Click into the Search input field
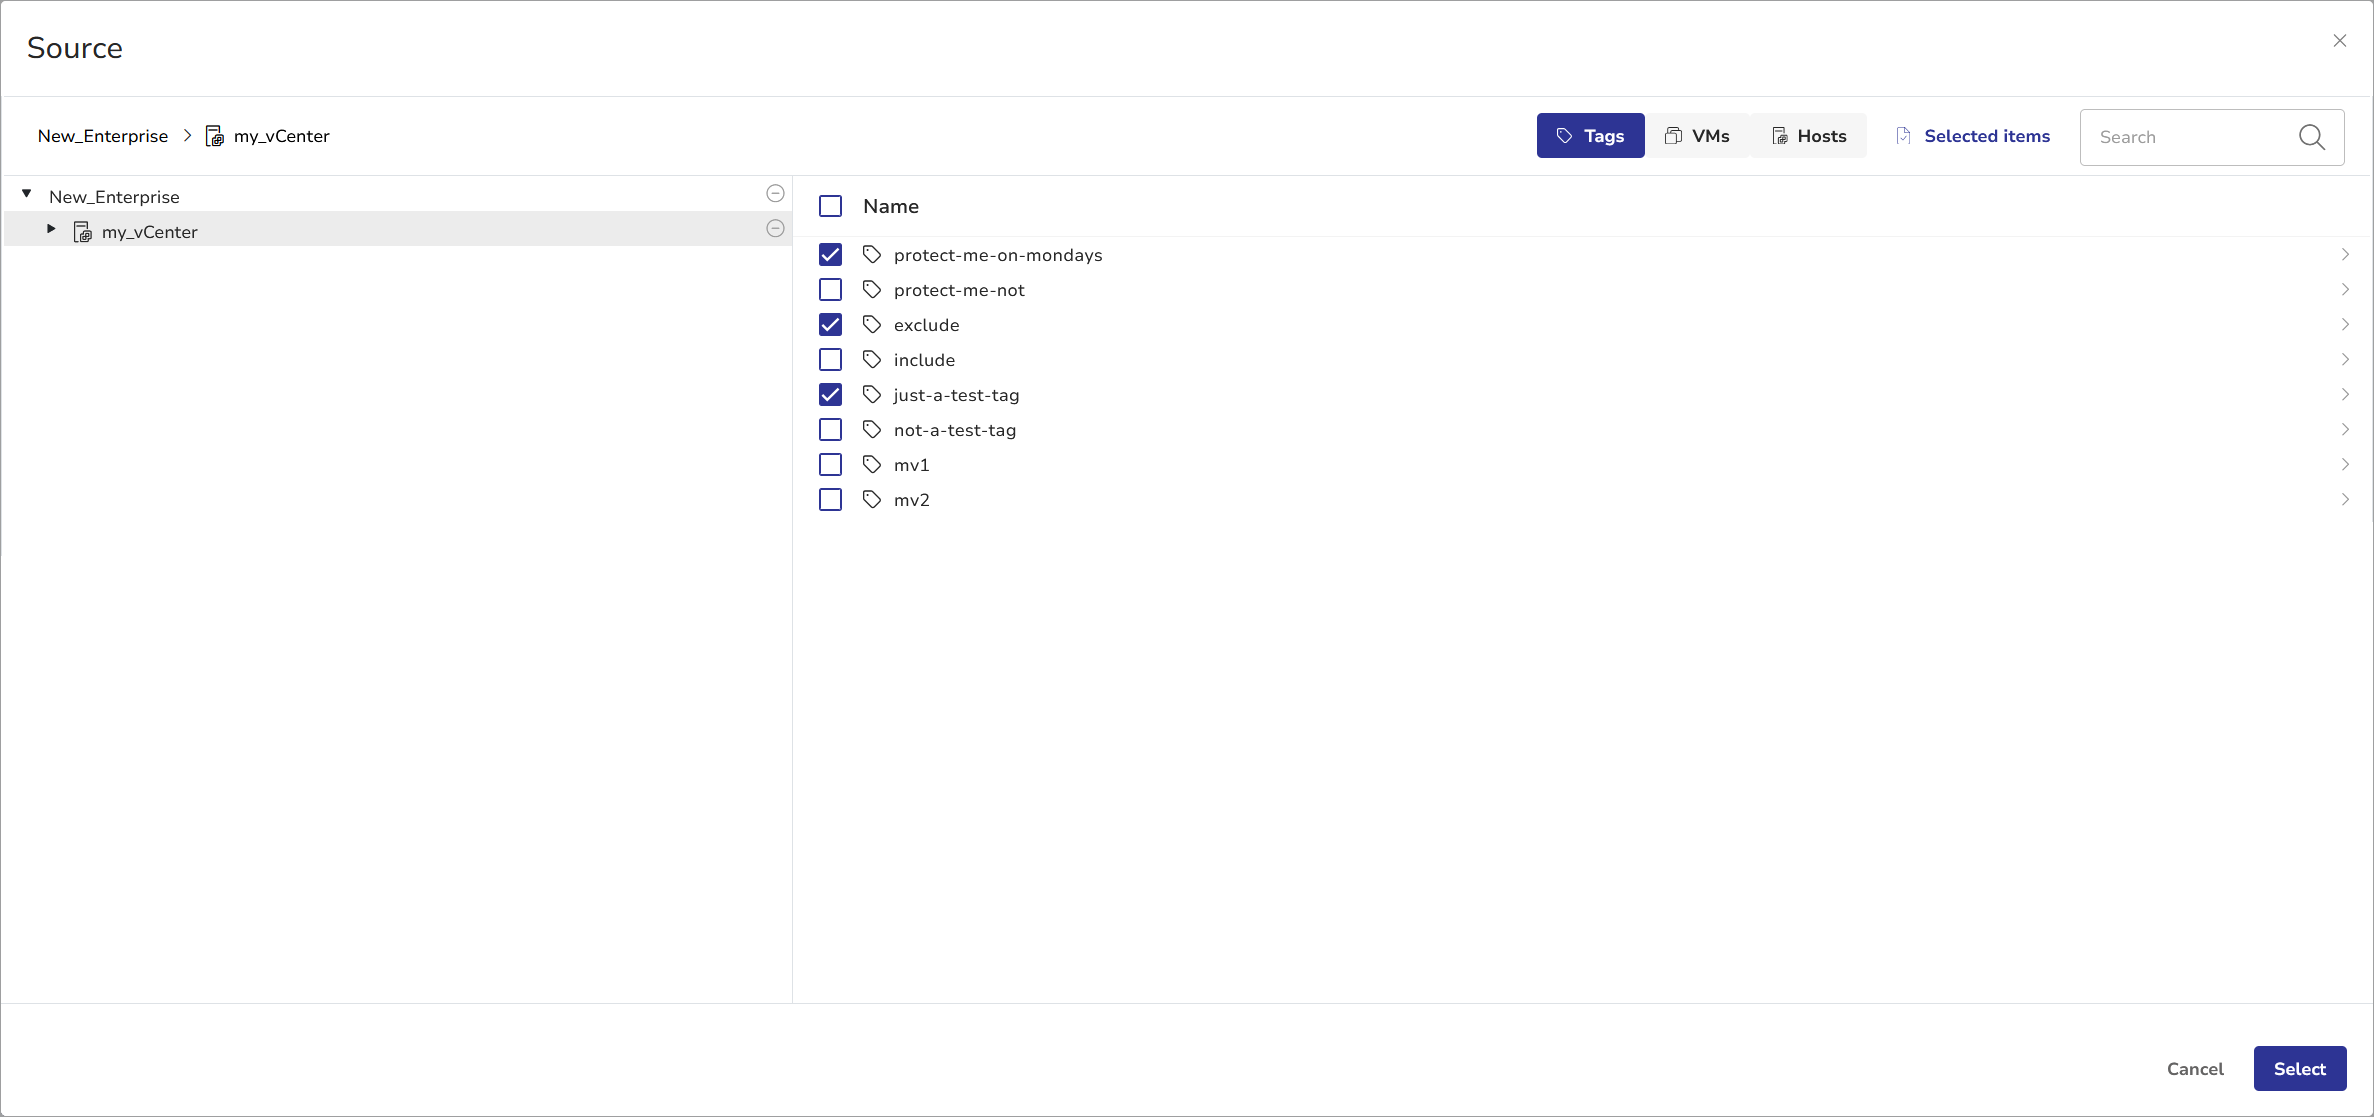This screenshot has height=1117, width=2374. (x=2190, y=137)
